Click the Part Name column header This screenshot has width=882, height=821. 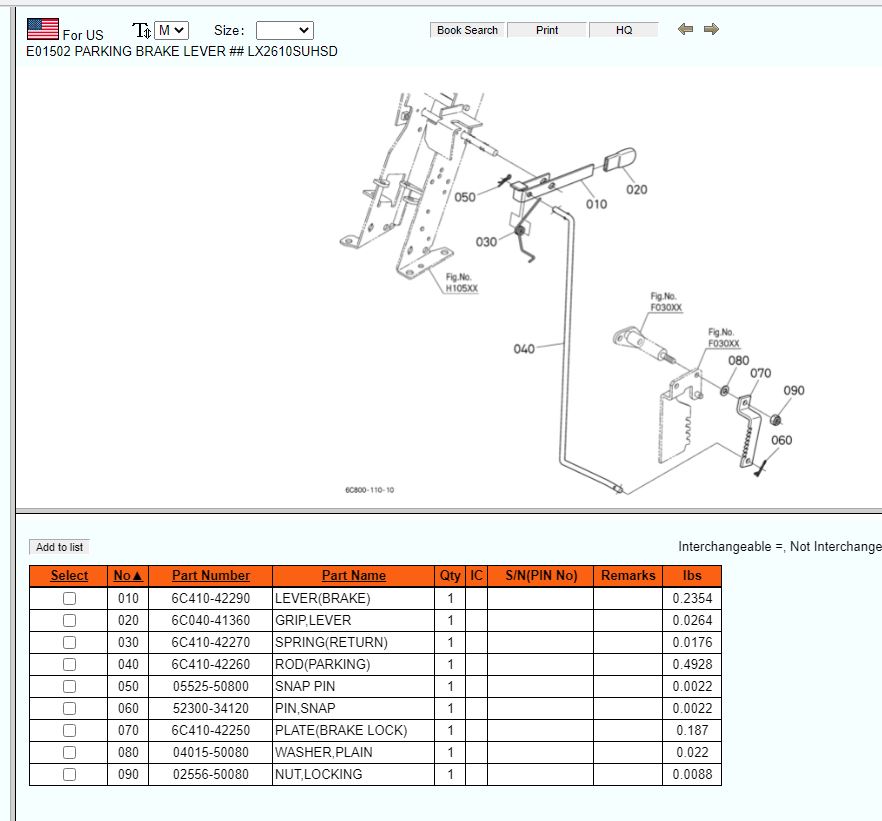click(x=353, y=576)
